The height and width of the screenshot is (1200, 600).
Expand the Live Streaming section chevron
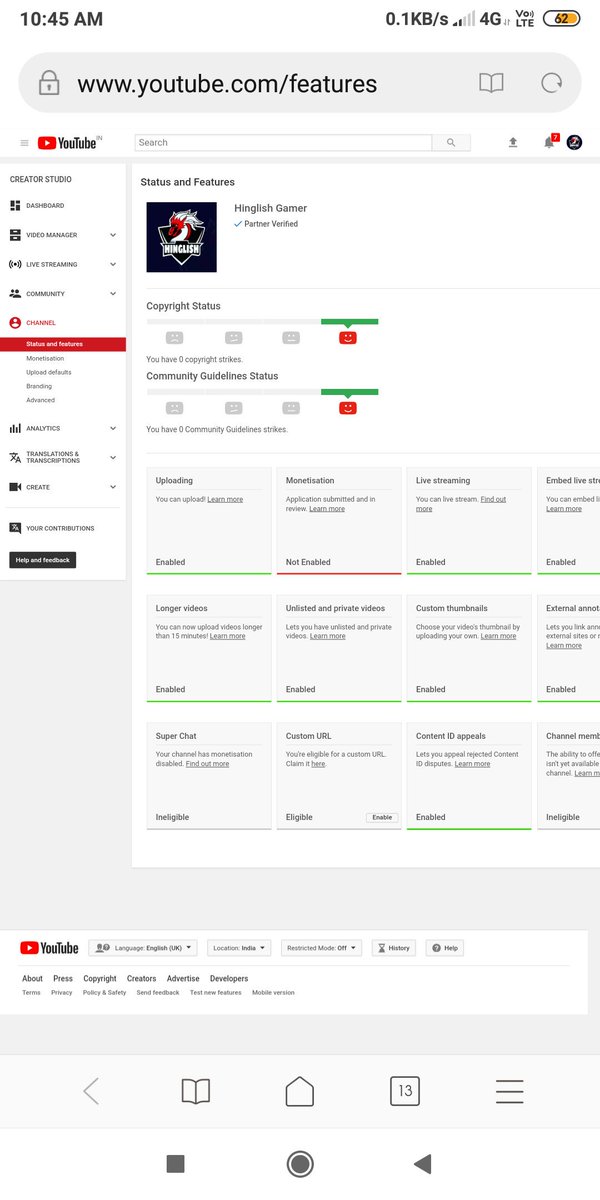[113, 264]
